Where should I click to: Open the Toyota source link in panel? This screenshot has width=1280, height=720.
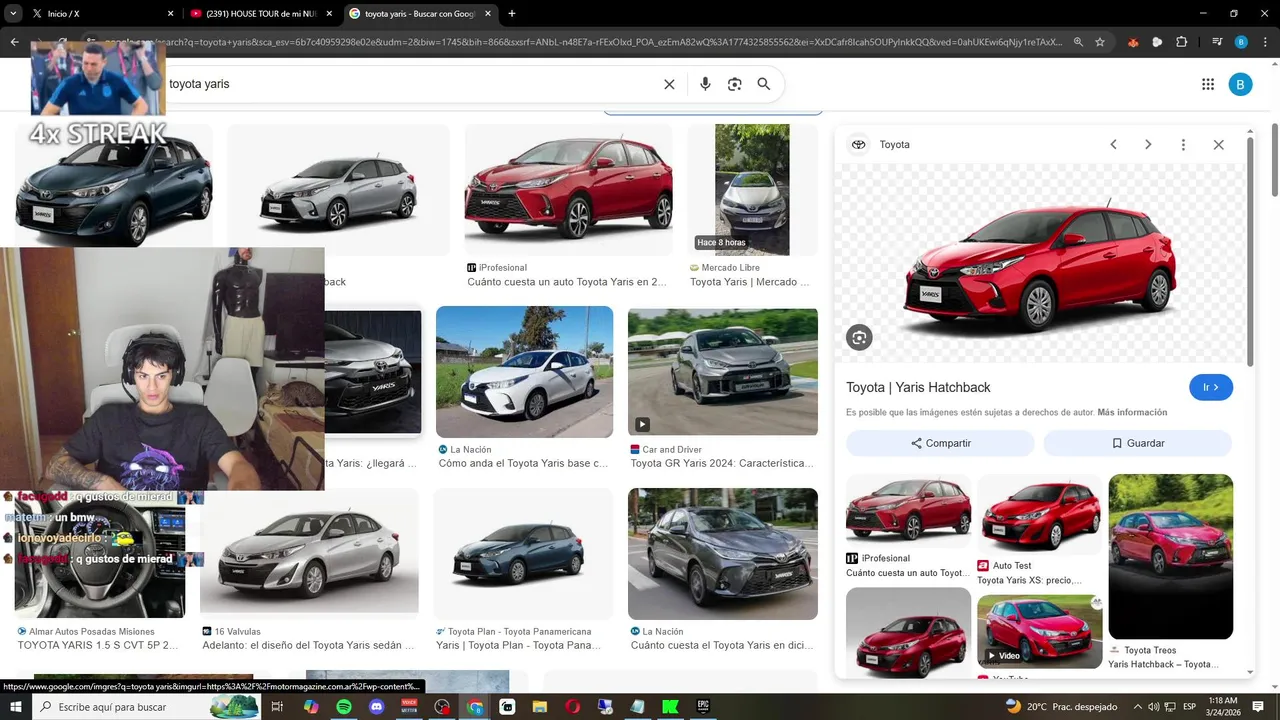pyautogui.click(x=881, y=144)
